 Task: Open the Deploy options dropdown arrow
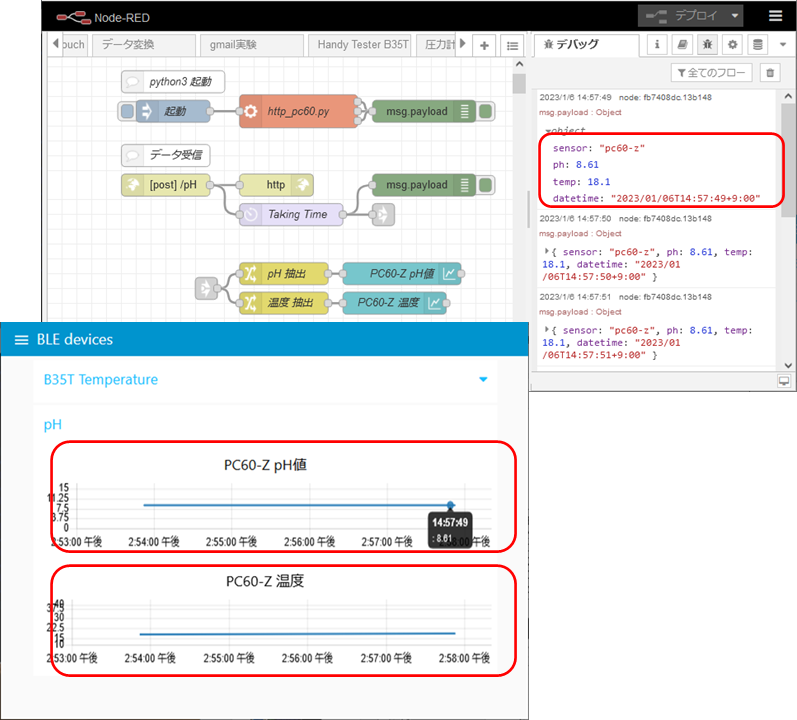click(x=736, y=16)
